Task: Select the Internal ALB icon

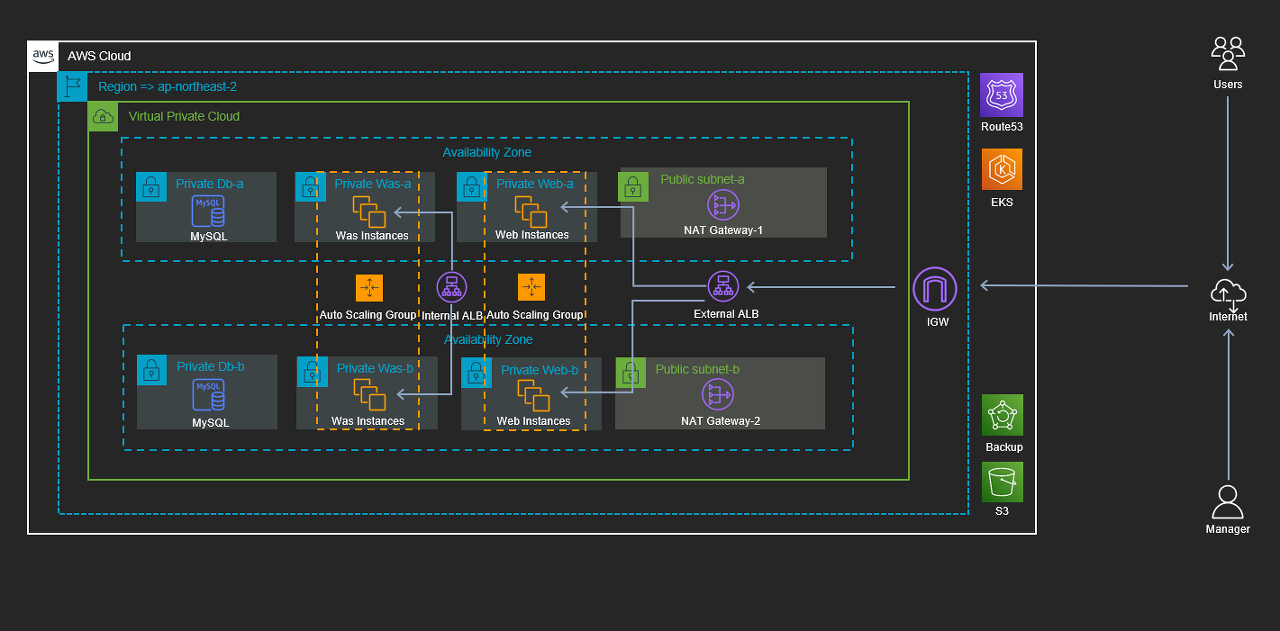Action: pos(452,287)
